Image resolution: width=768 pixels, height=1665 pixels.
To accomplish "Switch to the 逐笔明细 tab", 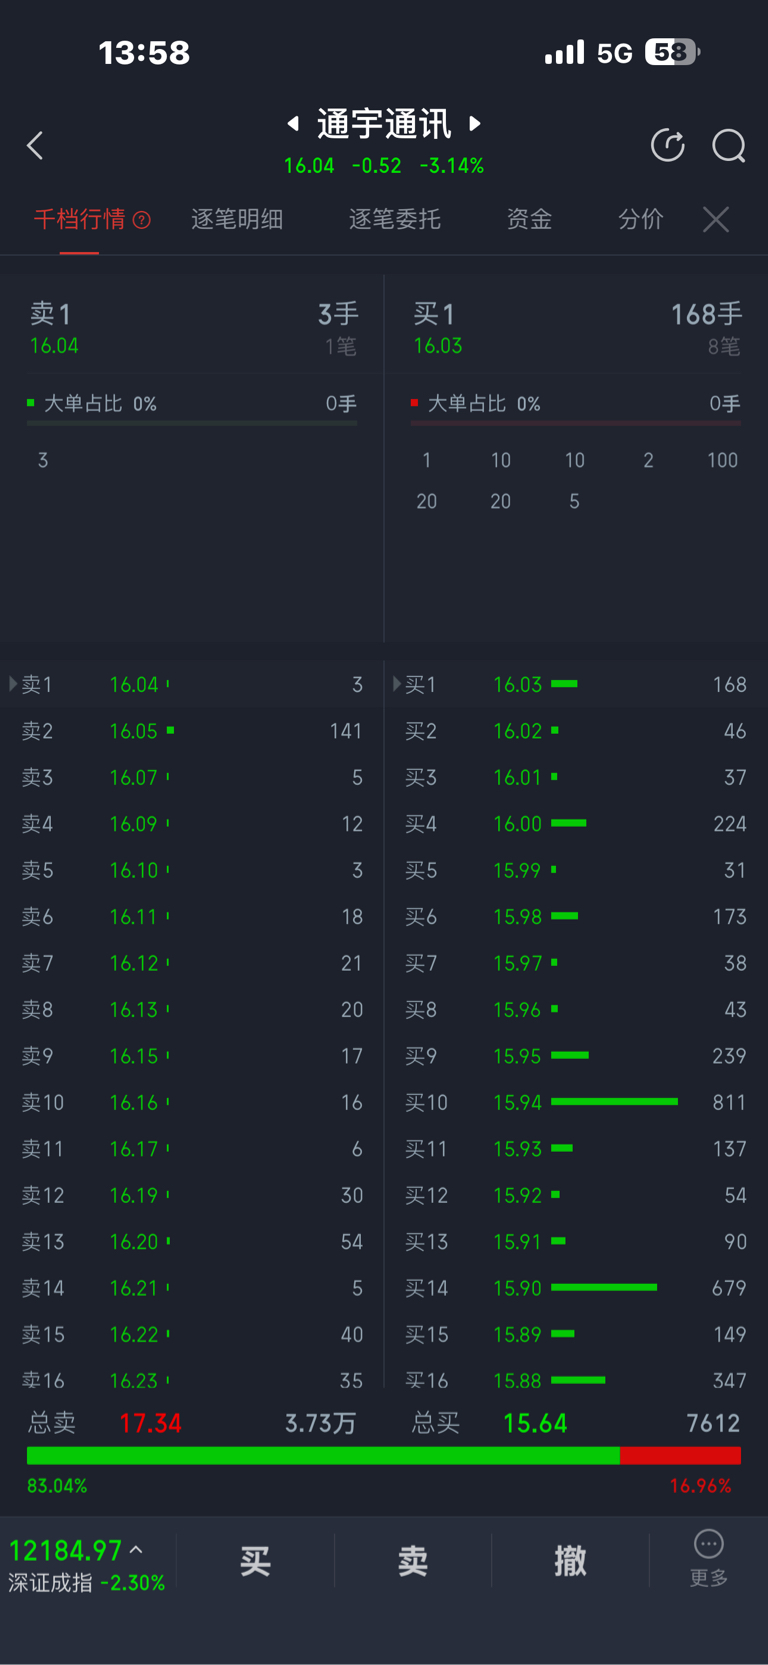I will (238, 219).
